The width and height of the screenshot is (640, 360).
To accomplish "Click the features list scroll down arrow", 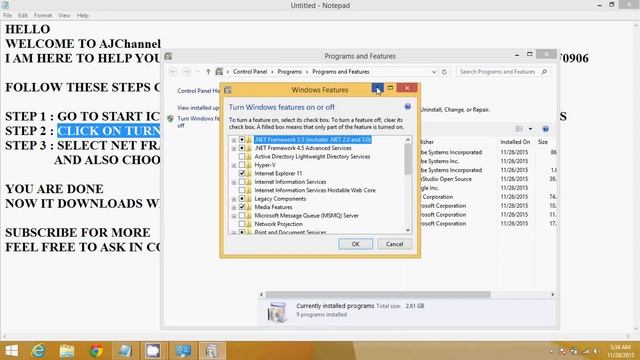I will (408, 230).
